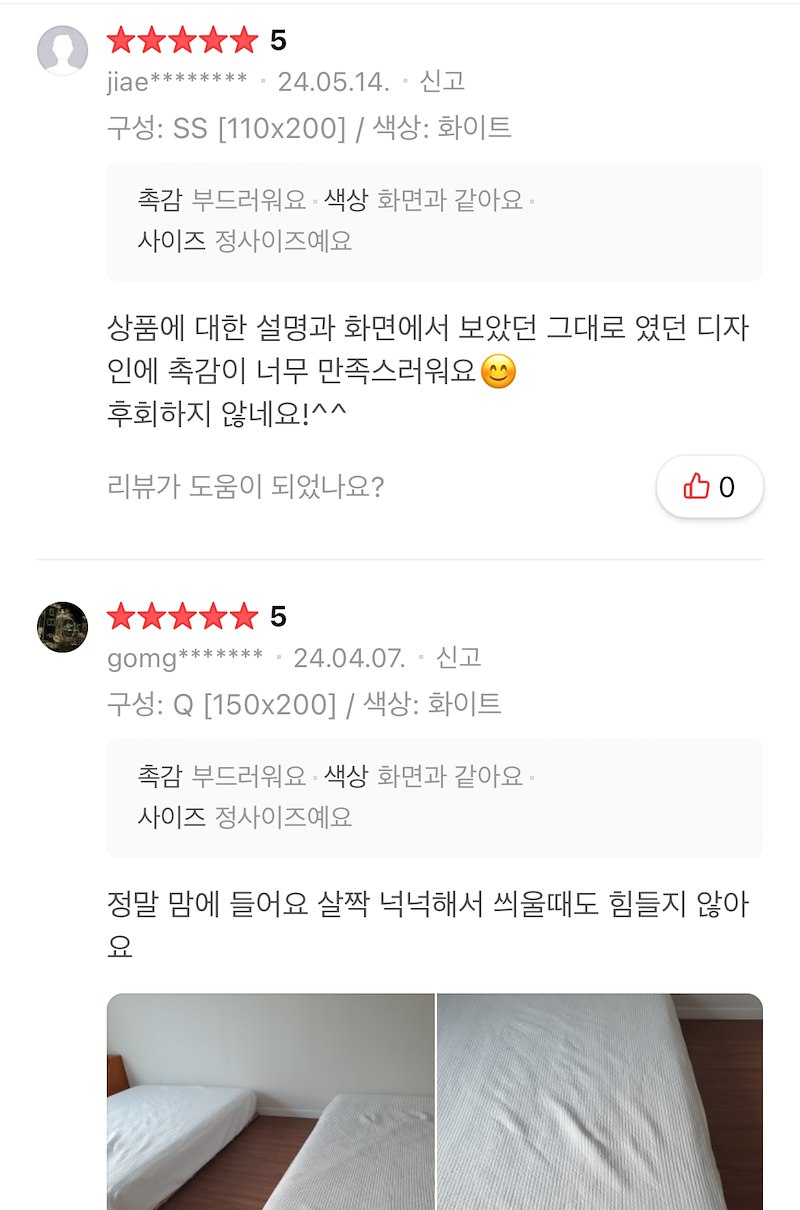Open the gomg******* username
The height and width of the screenshot is (1210, 800).
click(185, 658)
